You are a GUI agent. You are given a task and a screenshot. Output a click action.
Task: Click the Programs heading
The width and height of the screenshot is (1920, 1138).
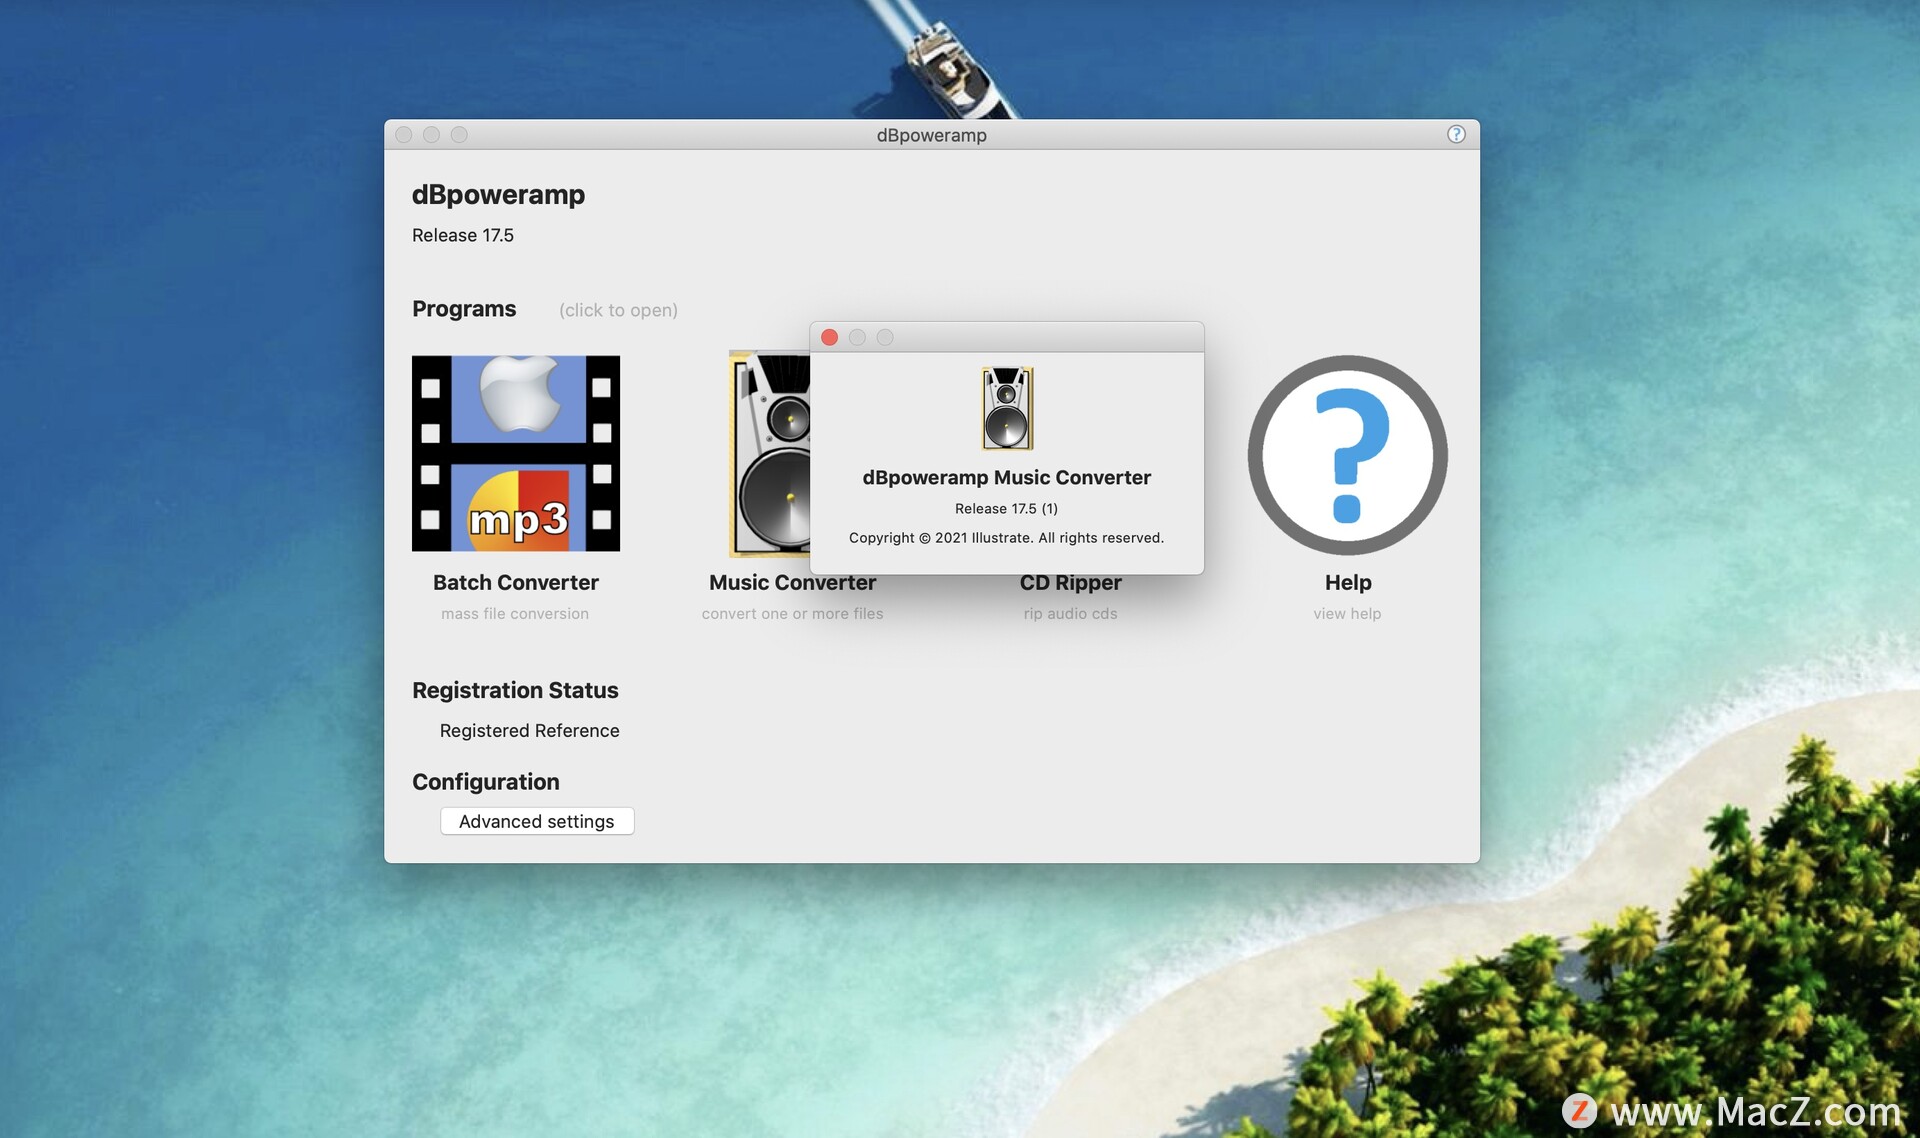point(464,309)
